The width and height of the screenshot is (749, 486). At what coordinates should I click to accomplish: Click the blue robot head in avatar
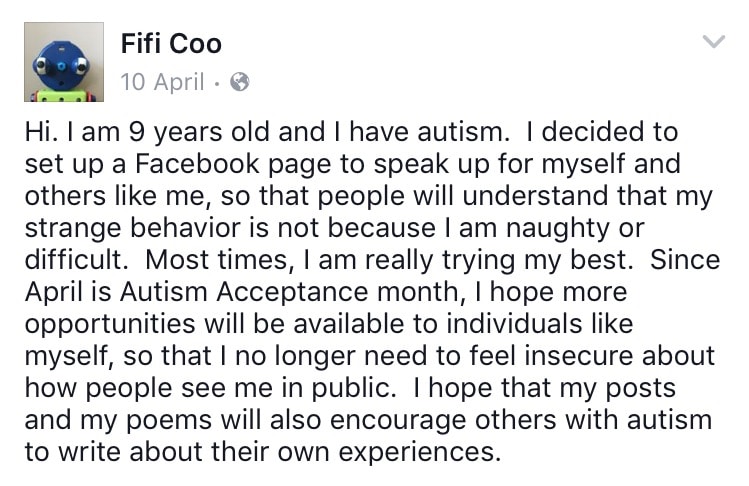62,63
